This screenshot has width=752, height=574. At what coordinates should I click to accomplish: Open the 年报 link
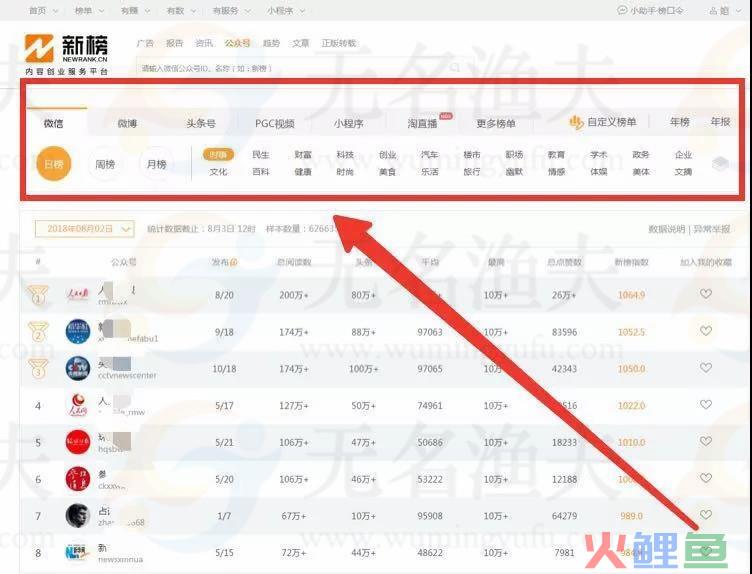tap(720, 122)
